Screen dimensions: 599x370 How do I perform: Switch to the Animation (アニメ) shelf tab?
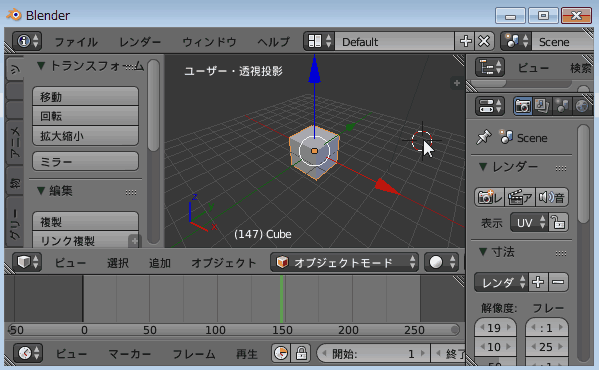click(15, 143)
